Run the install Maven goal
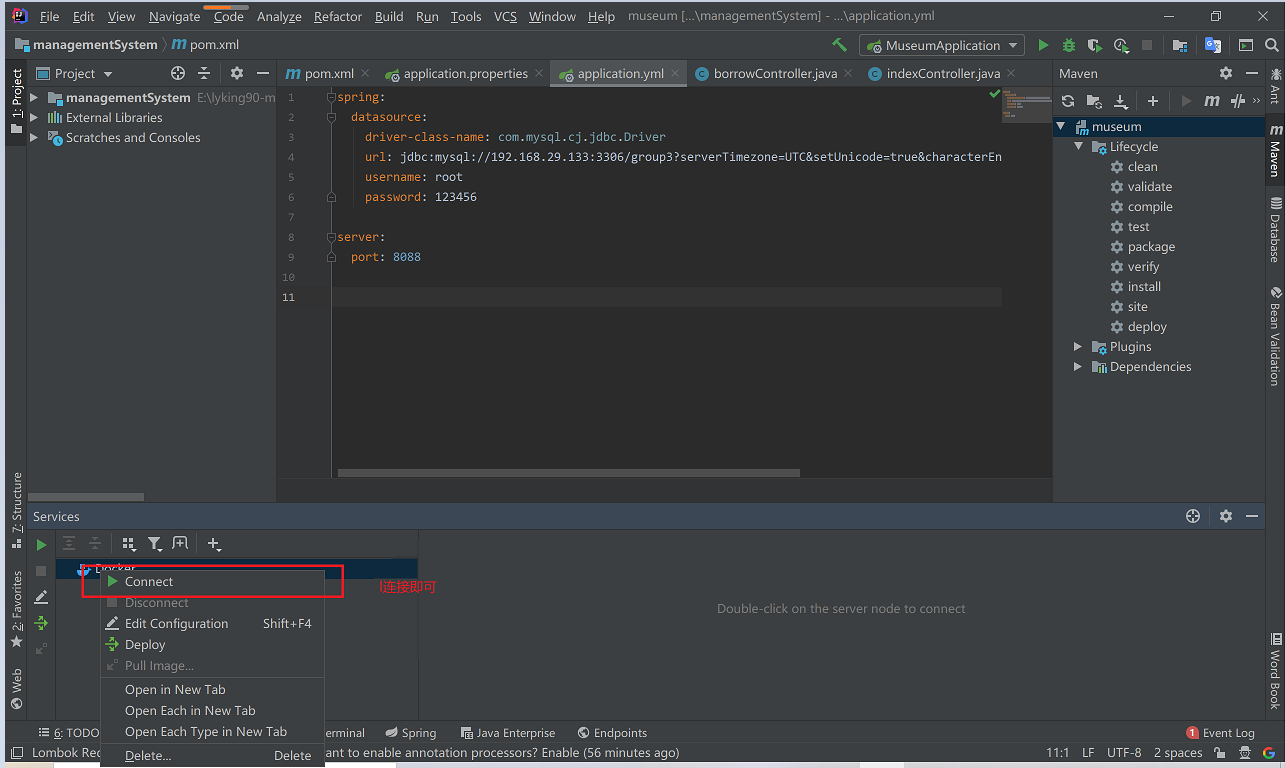This screenshot has width=1285, height=768. (x=1143, y=286)
